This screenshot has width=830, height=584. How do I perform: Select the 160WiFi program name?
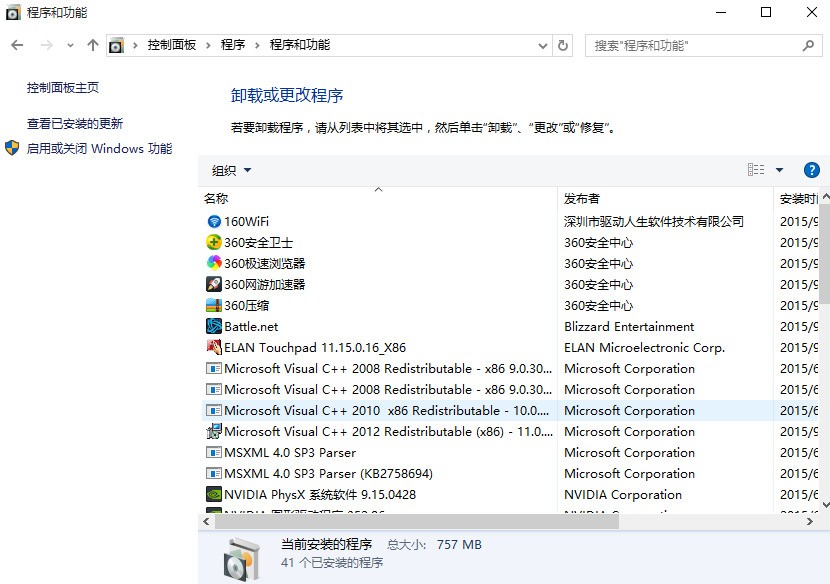pos(246,221)
